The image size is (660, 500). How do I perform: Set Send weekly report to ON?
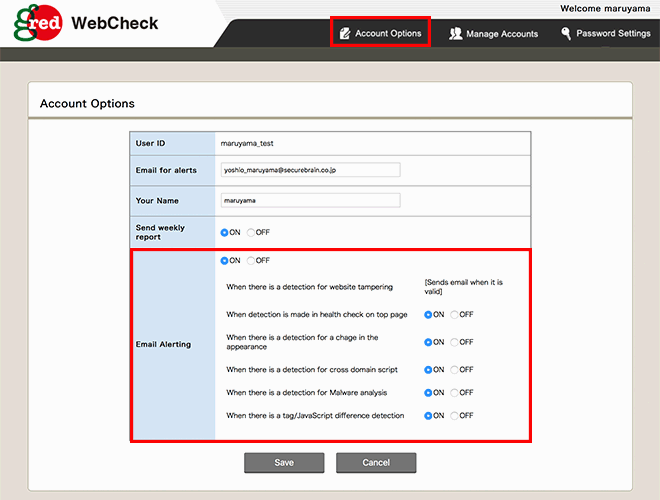point(225,232)
